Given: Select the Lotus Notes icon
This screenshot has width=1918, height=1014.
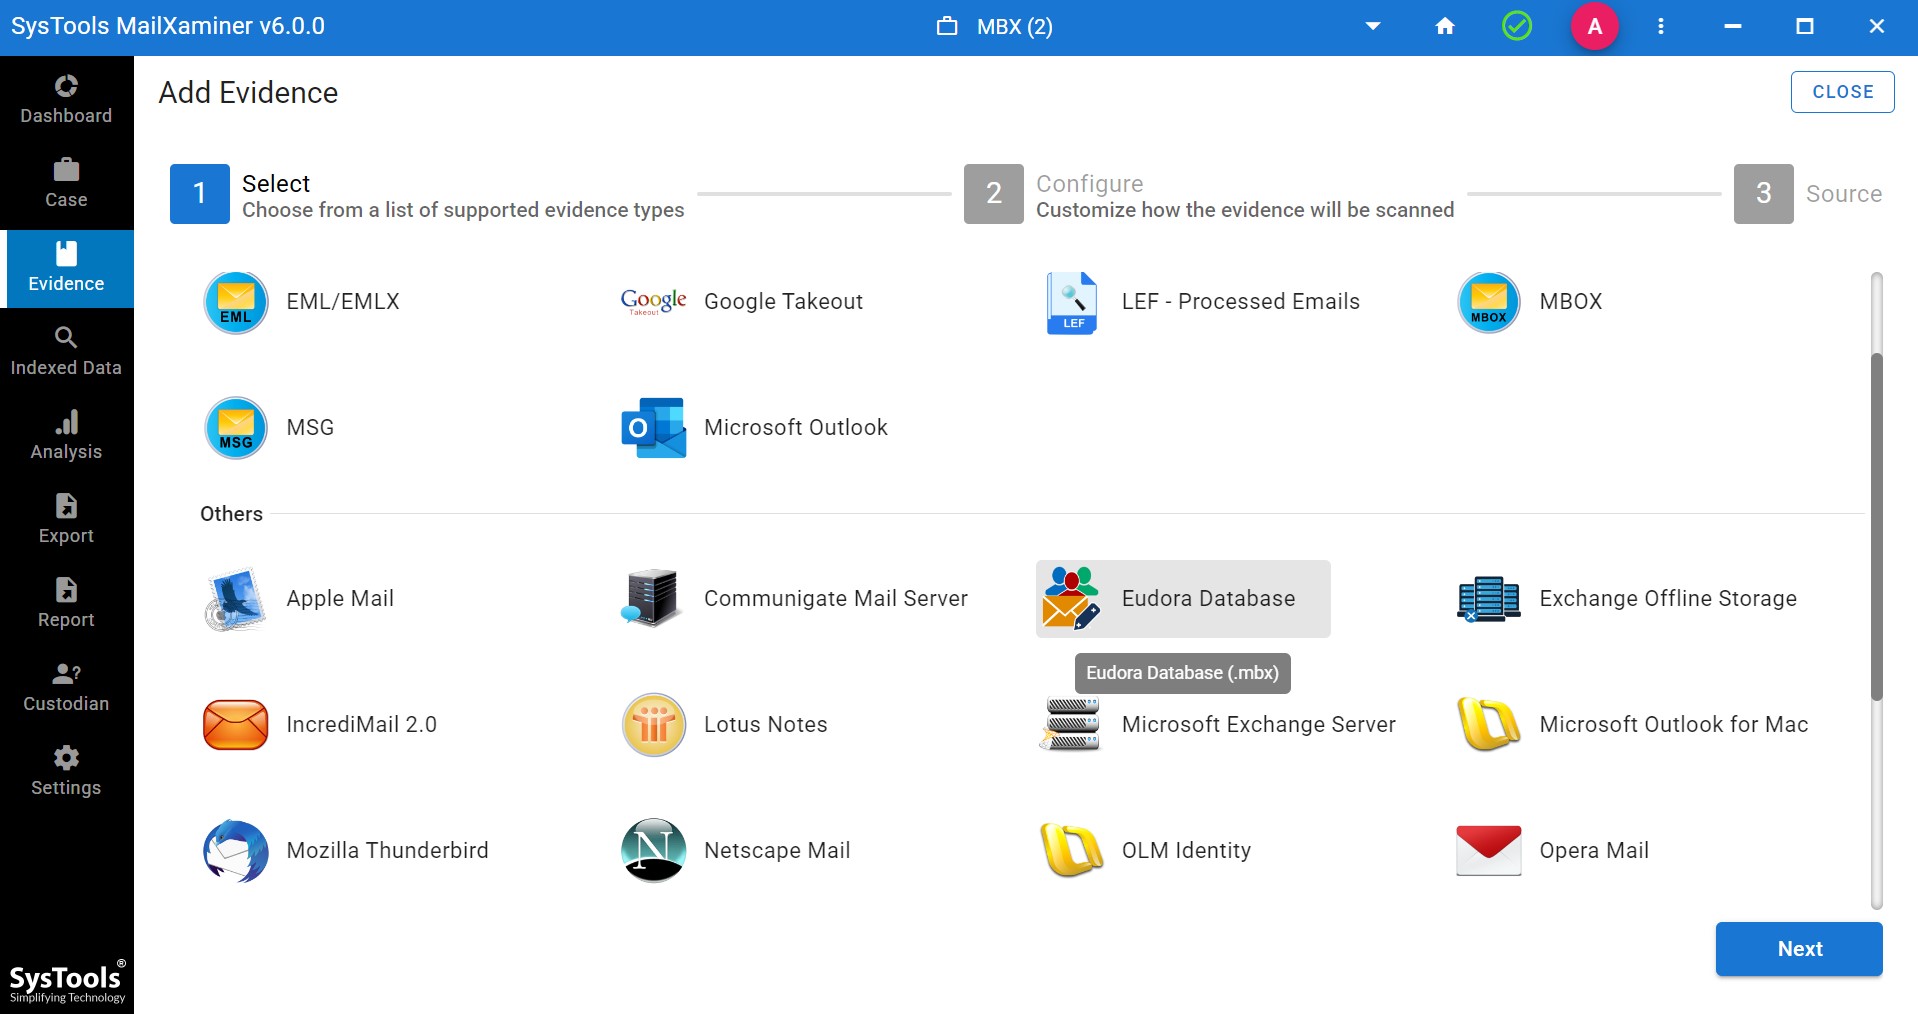Looking at the screenshot, I should 654,725.
